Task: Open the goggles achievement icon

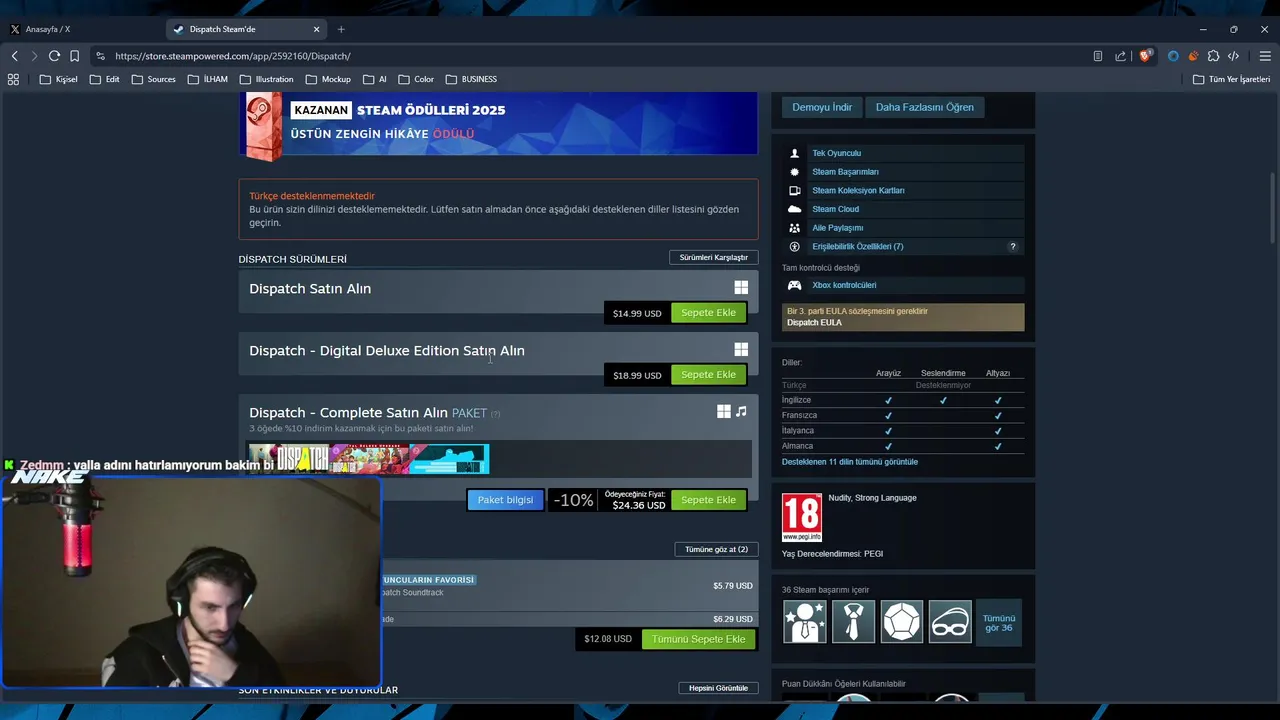Action: click(x=950, y=621)
